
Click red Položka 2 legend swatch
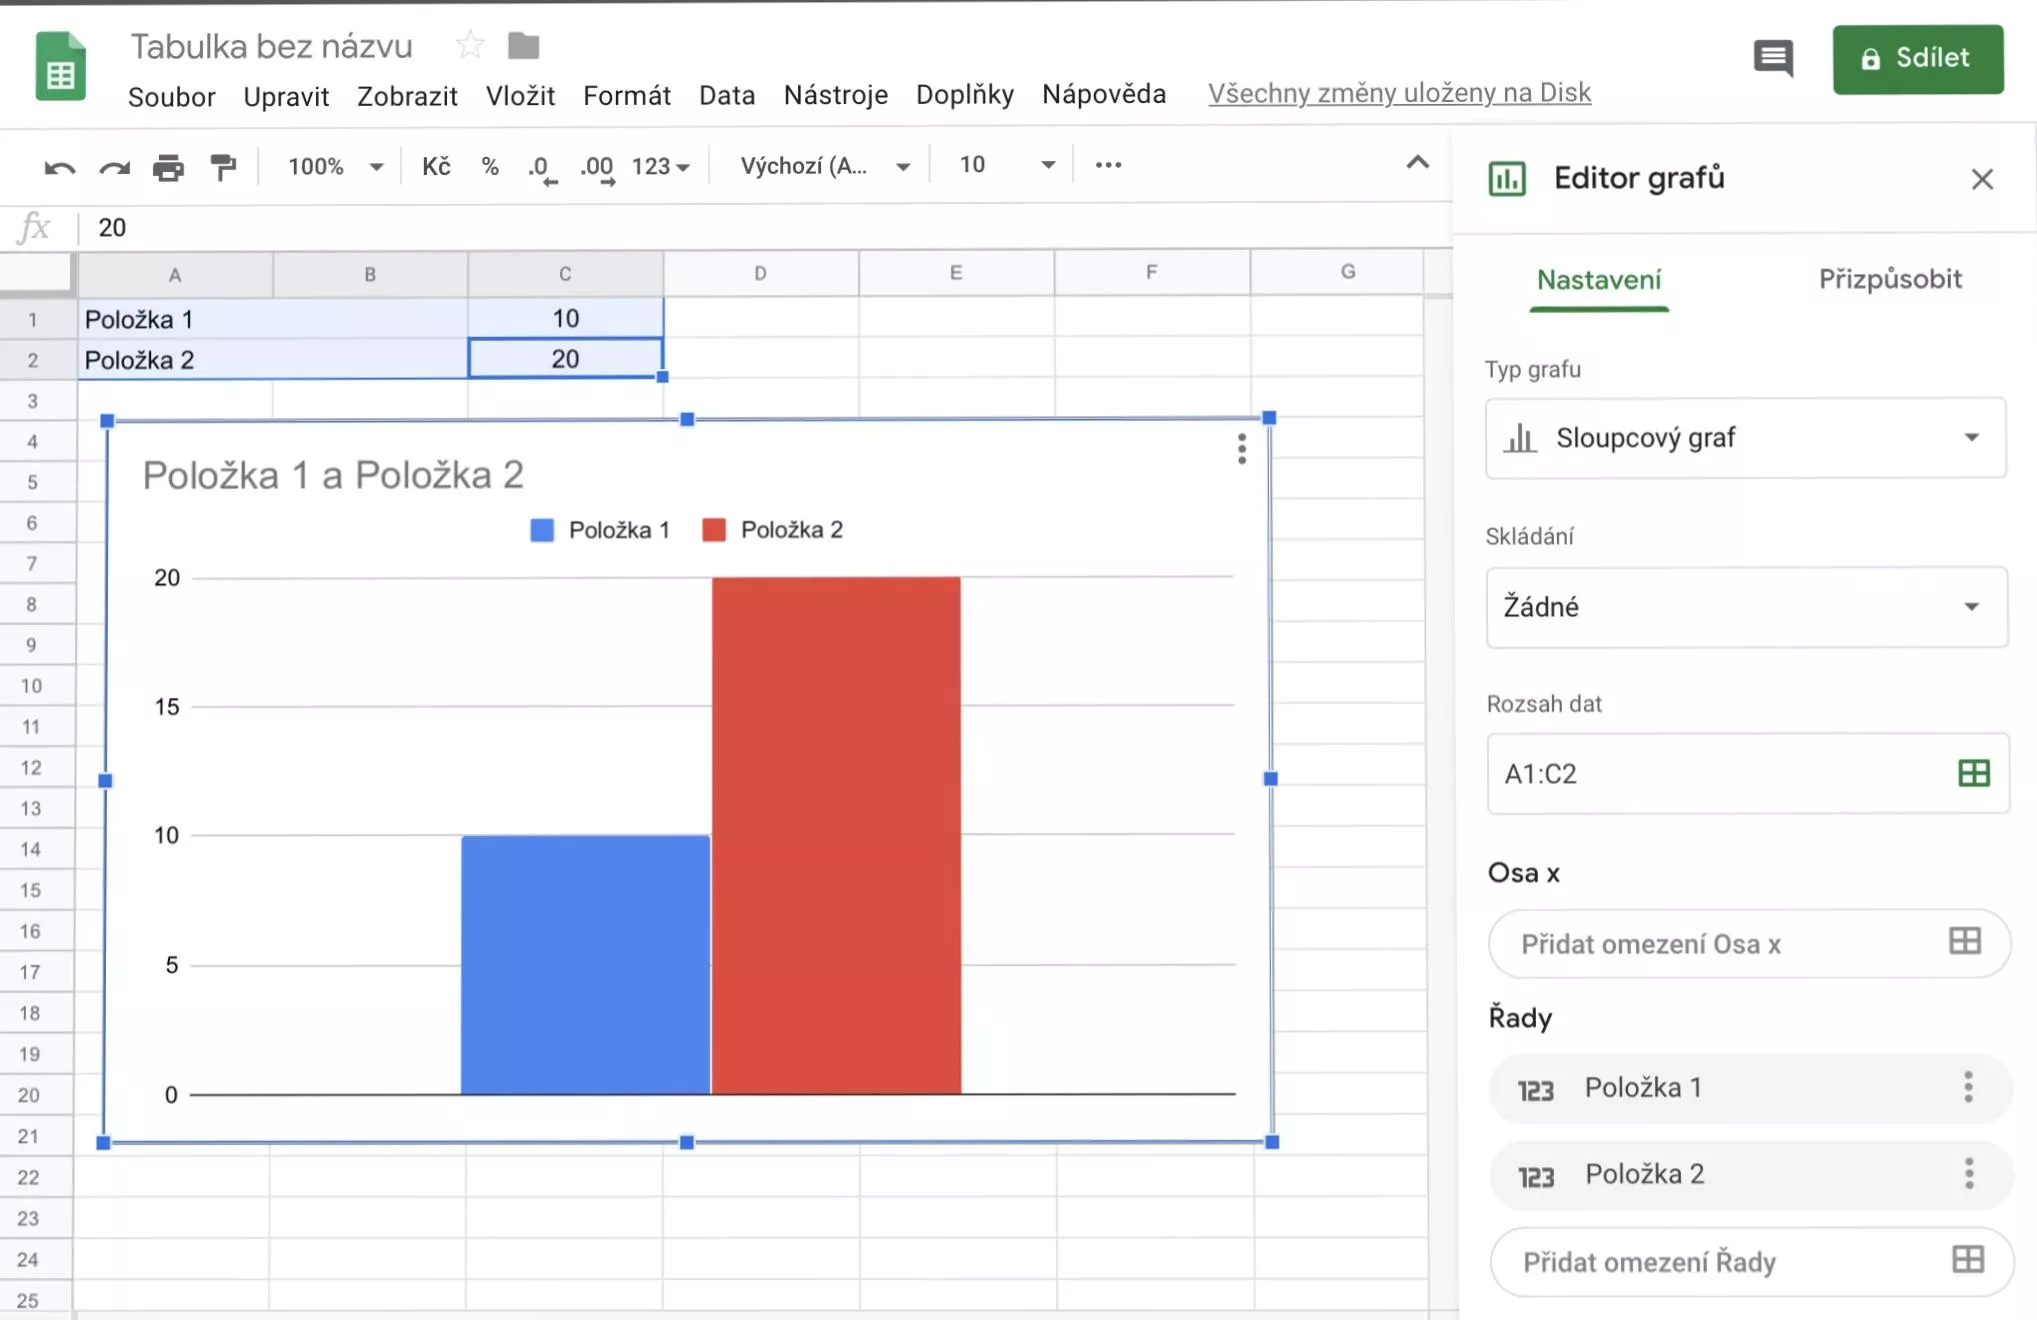pos(714,530)
